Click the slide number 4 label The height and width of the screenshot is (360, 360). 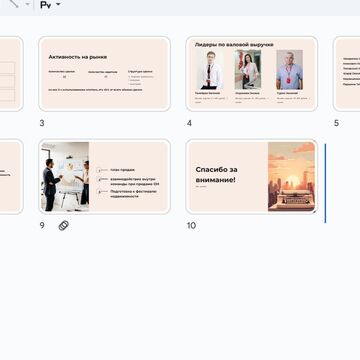tap(189, 123)
